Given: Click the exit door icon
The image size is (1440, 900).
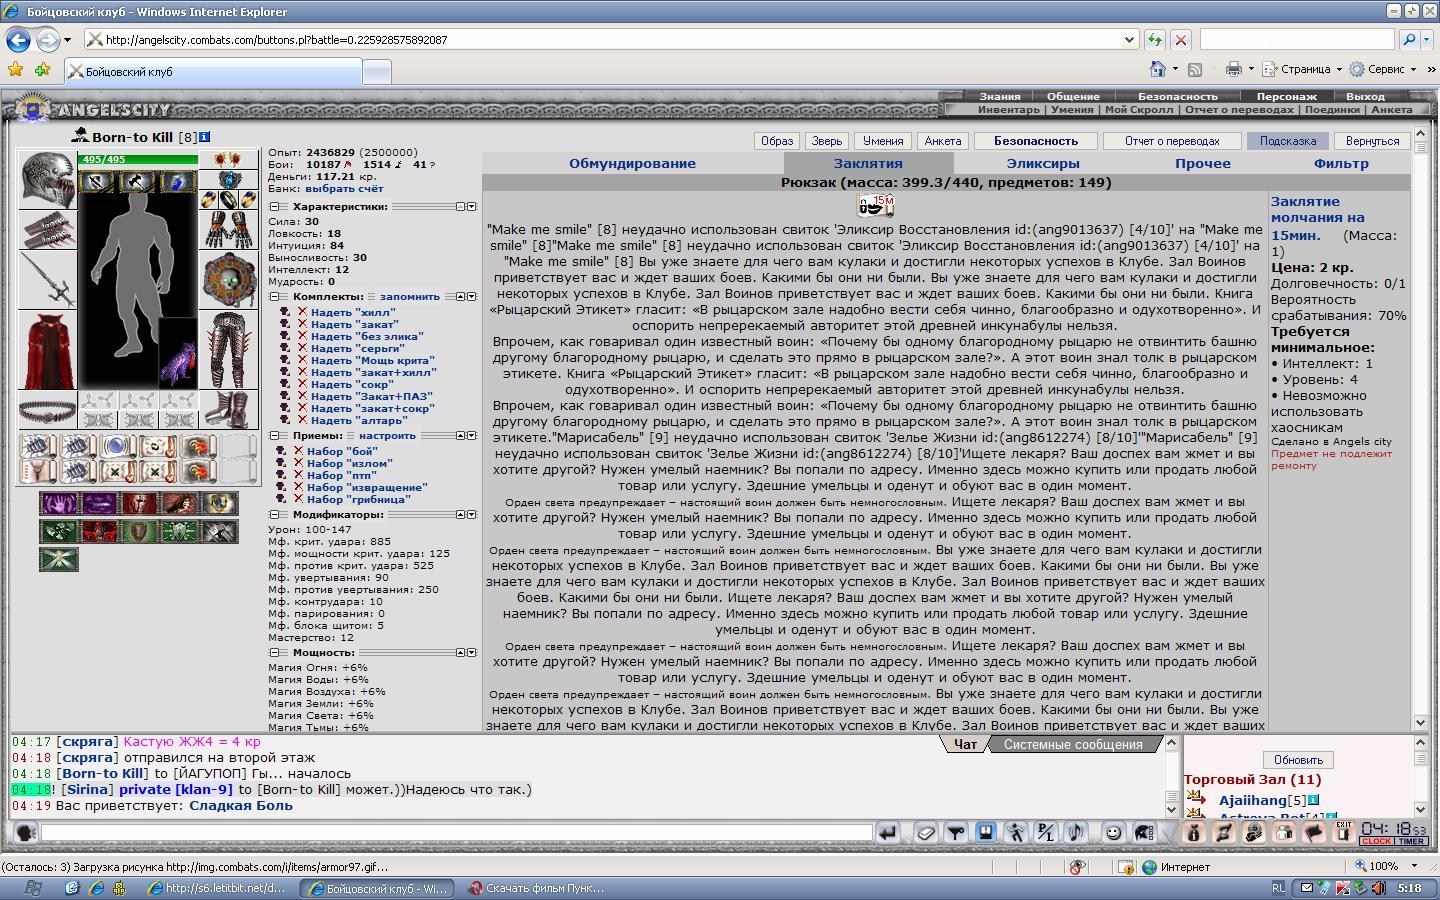Looking at the screenshot, I should click(x=1343, y=832).
